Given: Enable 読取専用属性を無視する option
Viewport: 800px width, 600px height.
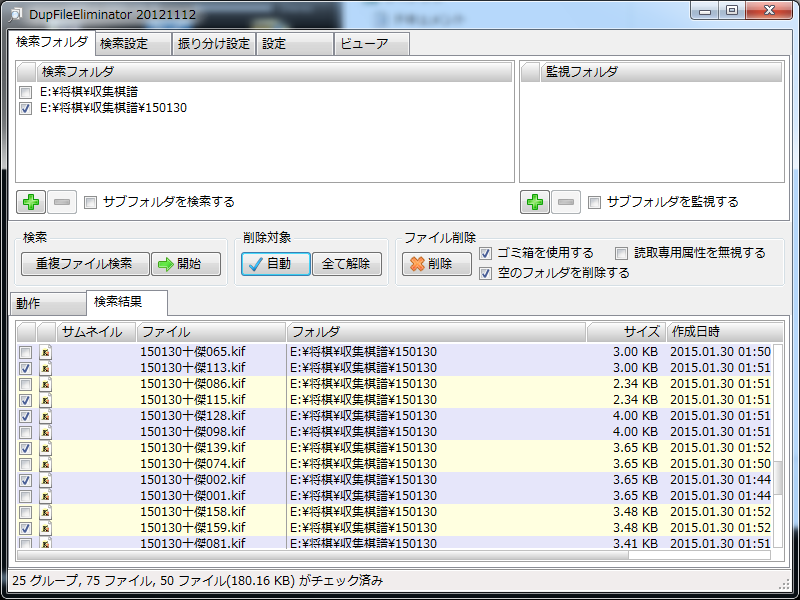Looking at the screenshot, I should (x=621, y=253).
